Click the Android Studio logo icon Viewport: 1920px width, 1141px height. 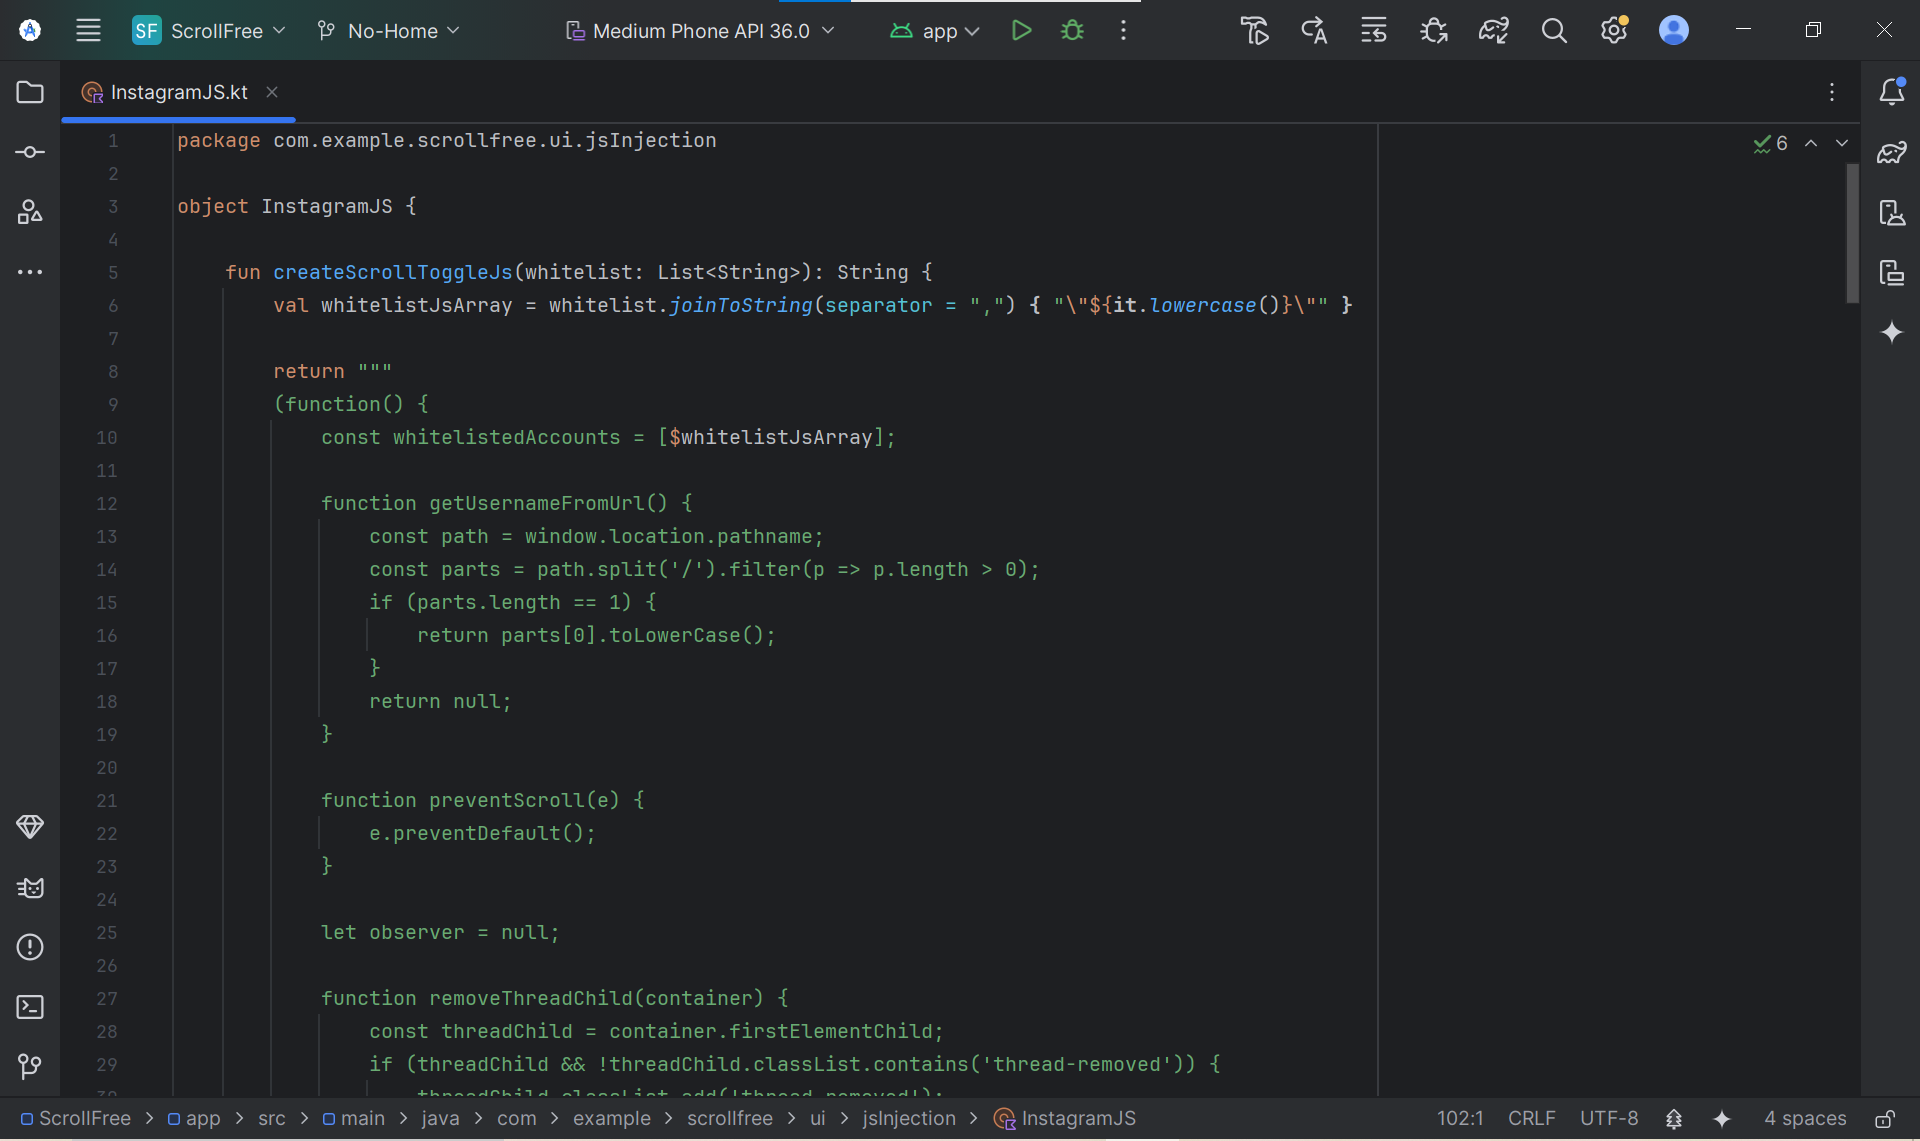(x=30, y=30)
